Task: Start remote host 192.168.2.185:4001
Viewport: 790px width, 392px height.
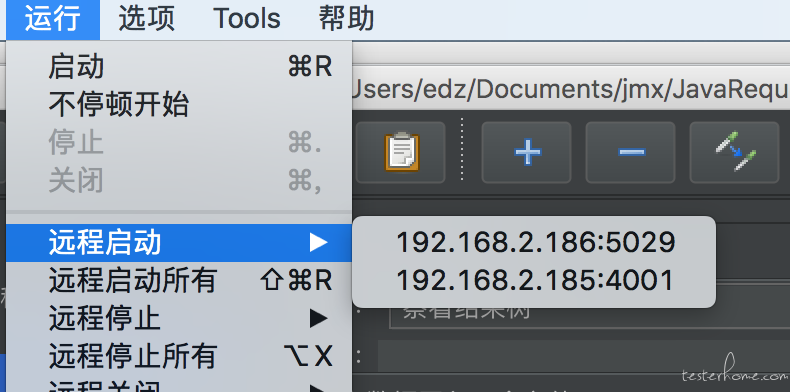Action: click(x=534, y=280)
